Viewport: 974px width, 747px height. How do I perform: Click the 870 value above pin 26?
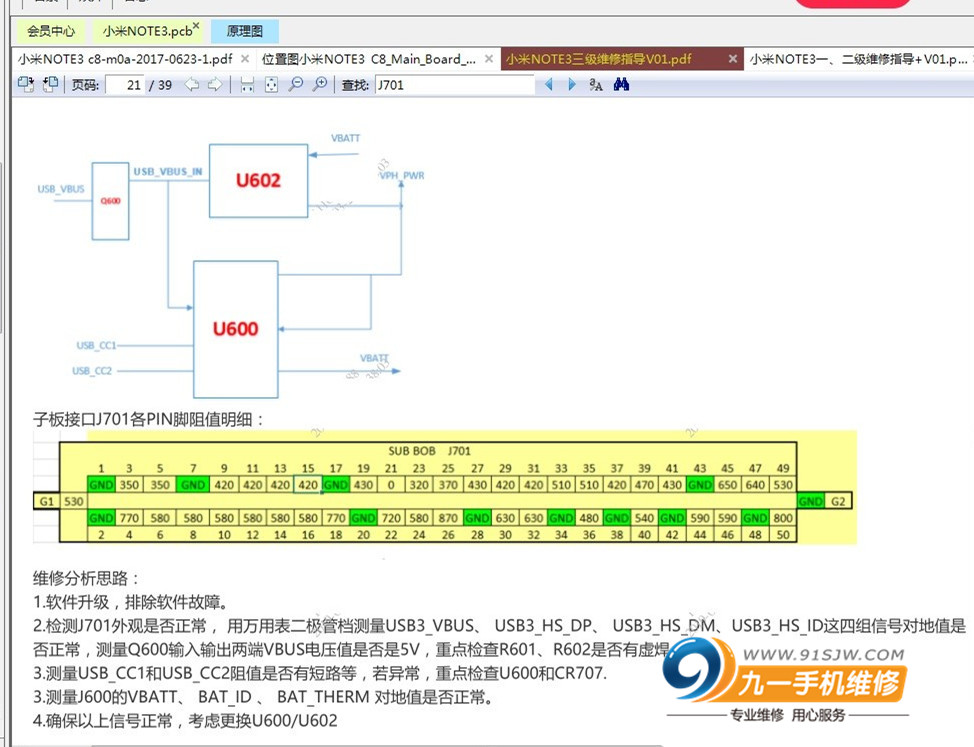coord(448,518)
